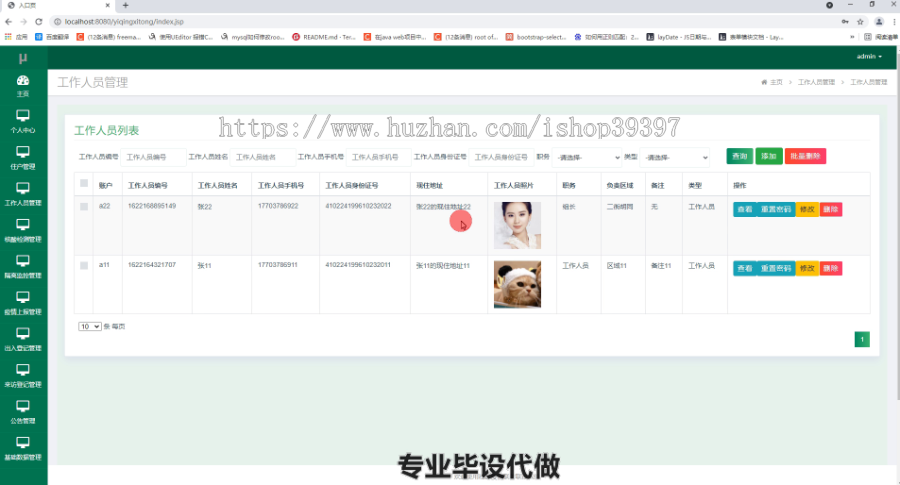This screenshot has height=485, width=900.
Task: Open the cat photo thumbnail of 张11
Action: click(517, 284)
